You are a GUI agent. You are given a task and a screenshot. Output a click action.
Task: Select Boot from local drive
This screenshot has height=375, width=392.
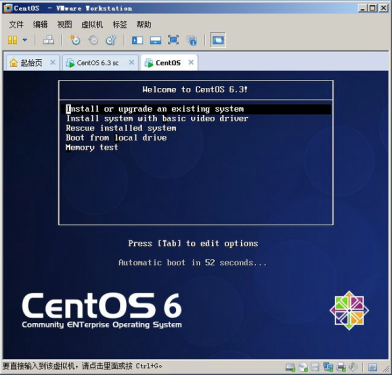[116, 138]
